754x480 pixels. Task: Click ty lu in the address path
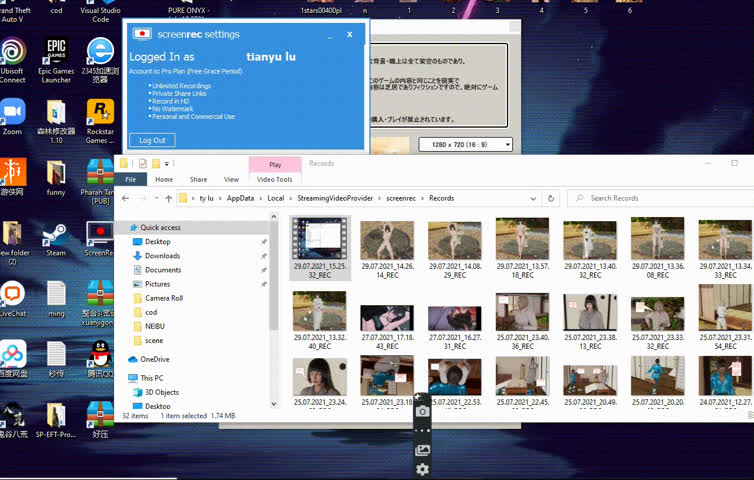point(206,198)
